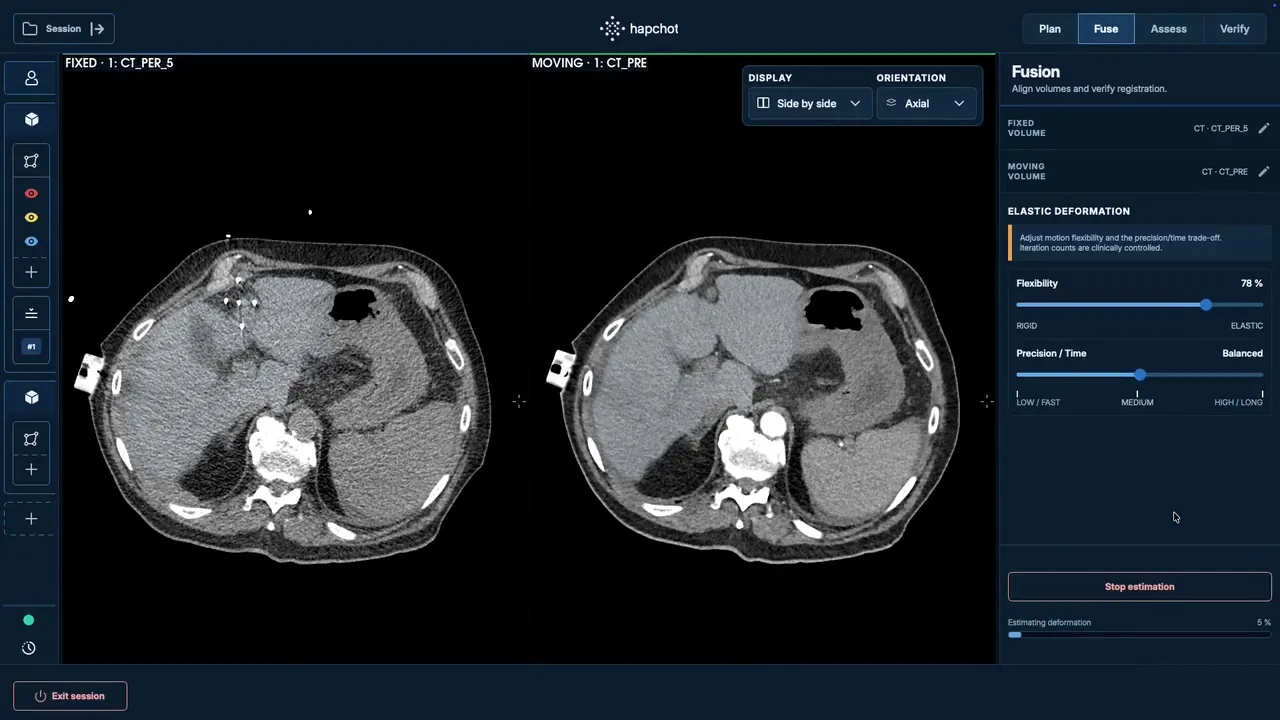Edit moving volume with pencil icon
Image resolution: width=1280 pixels, height=720 pixels.
1264,171
